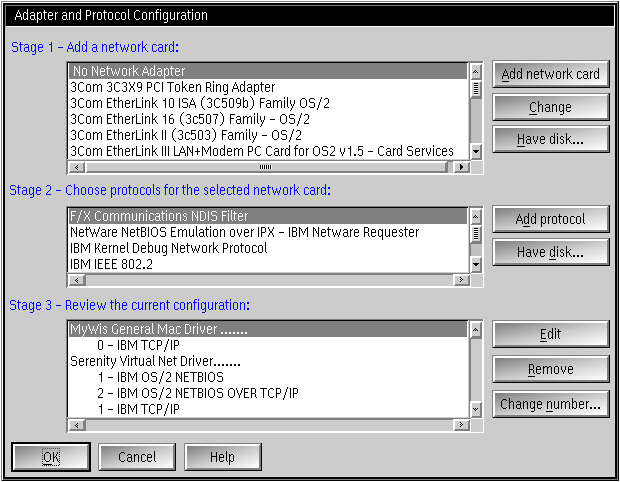Select F/X Communications NDIS Filter protocol
Viewport: 620px width, 482px height.
coord(268,216)
